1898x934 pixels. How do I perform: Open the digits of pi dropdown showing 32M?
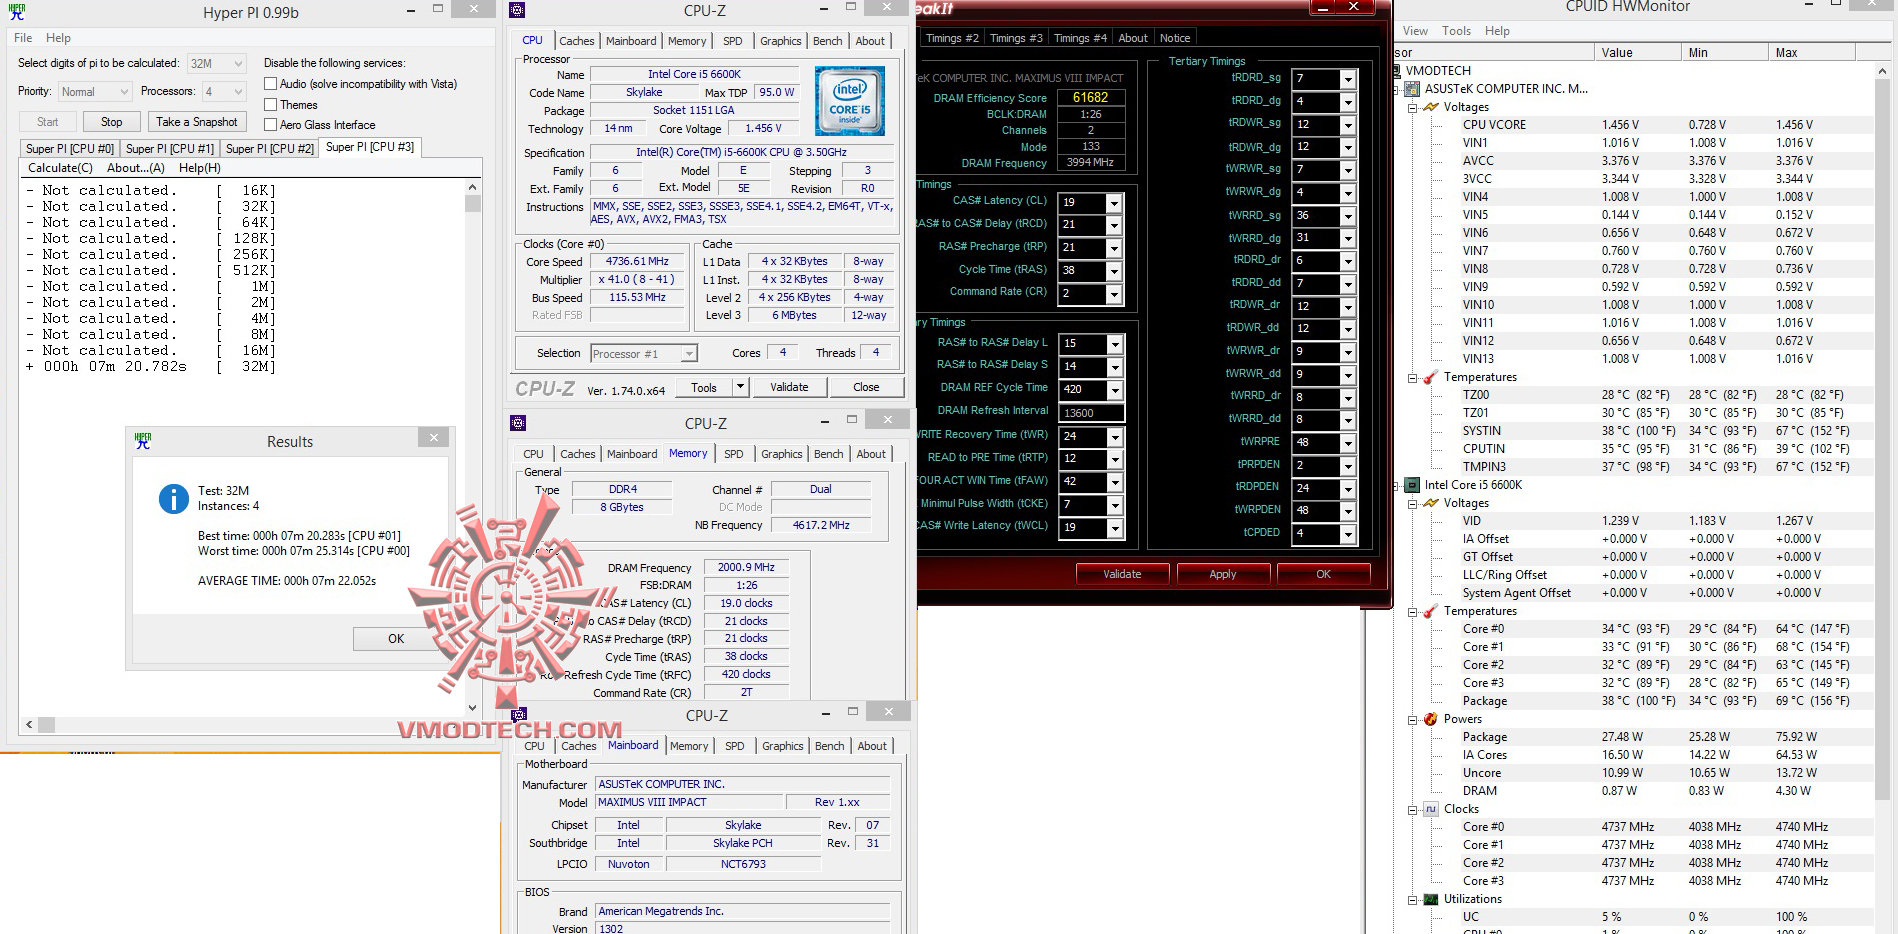pos(216,63)
